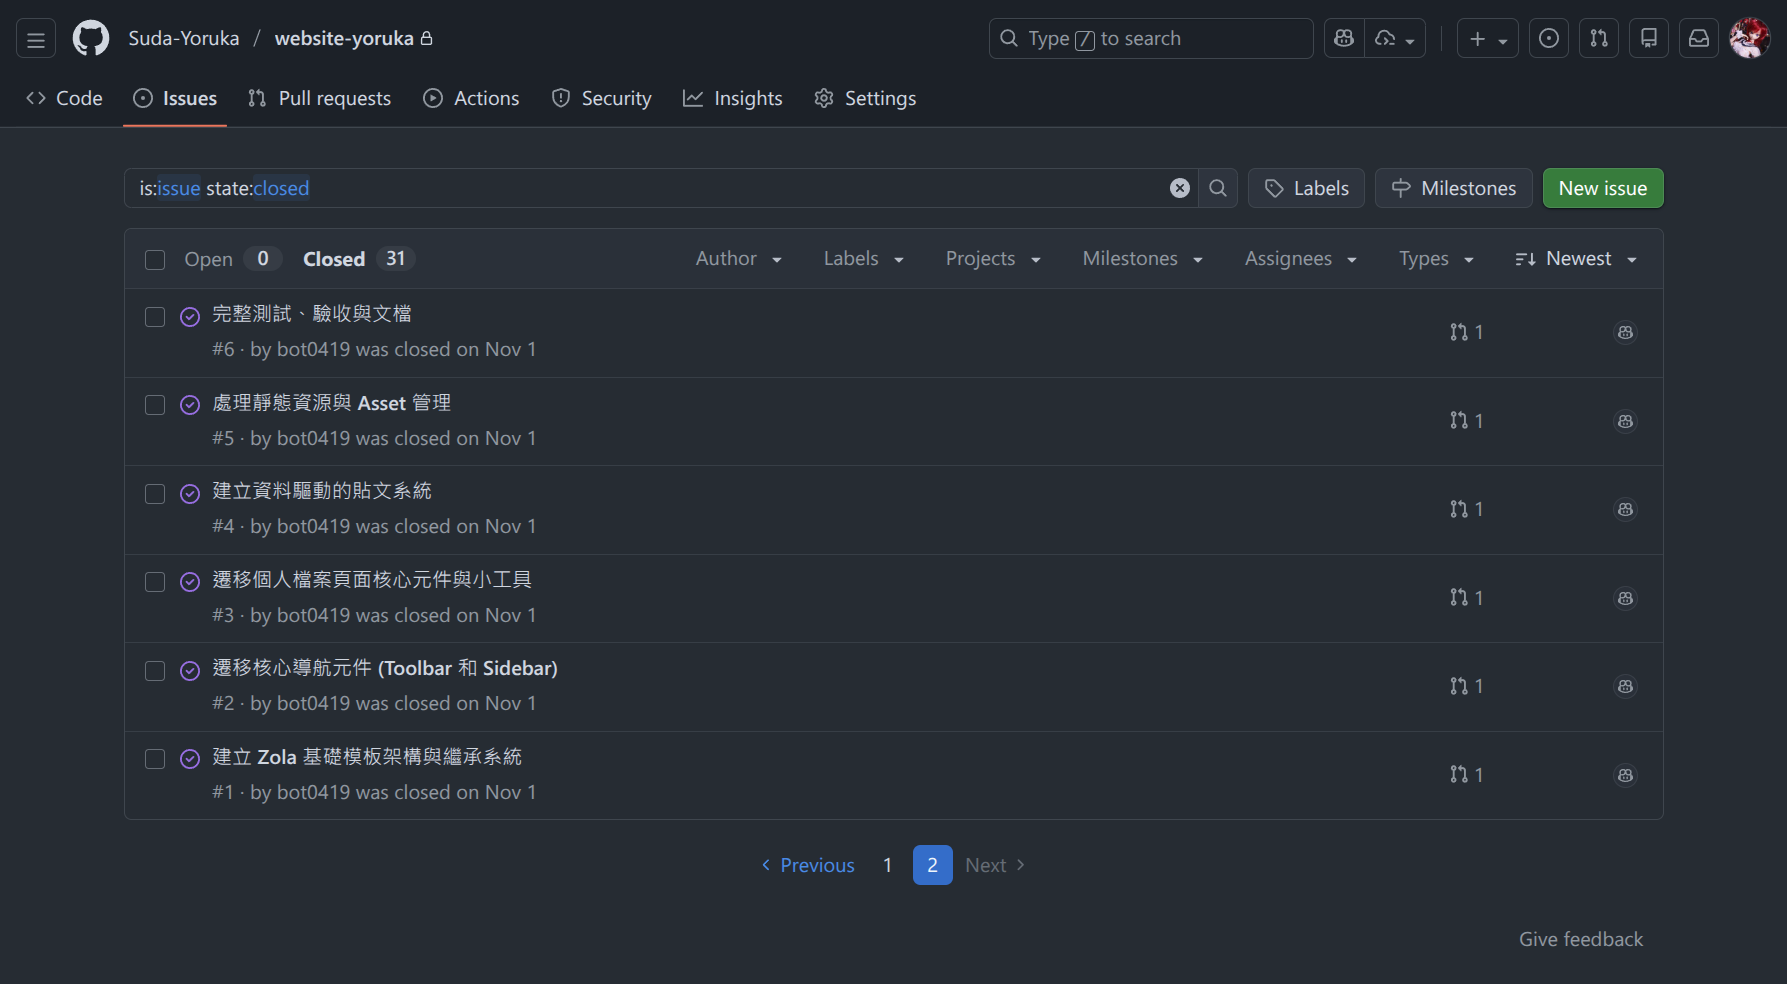Image resolution: width=1787 pixels, height=984 pixels.
Task: Click the search magnifier button beside filter
Action: point(1217,188)
